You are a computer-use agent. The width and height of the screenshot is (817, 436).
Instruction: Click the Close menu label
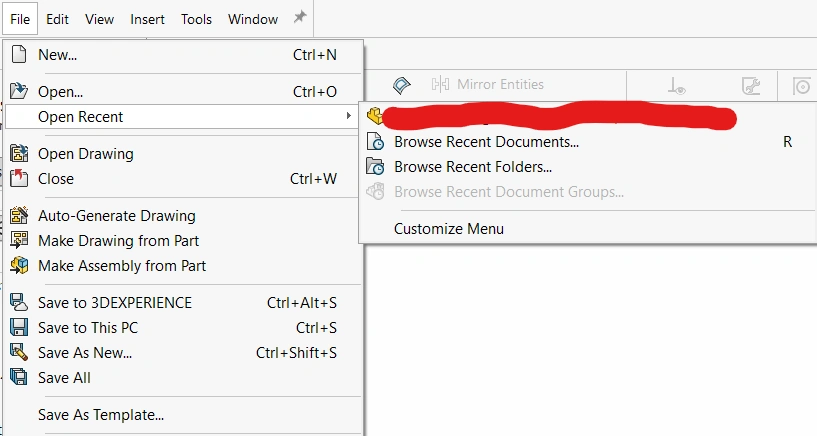[x=56, y=179]
